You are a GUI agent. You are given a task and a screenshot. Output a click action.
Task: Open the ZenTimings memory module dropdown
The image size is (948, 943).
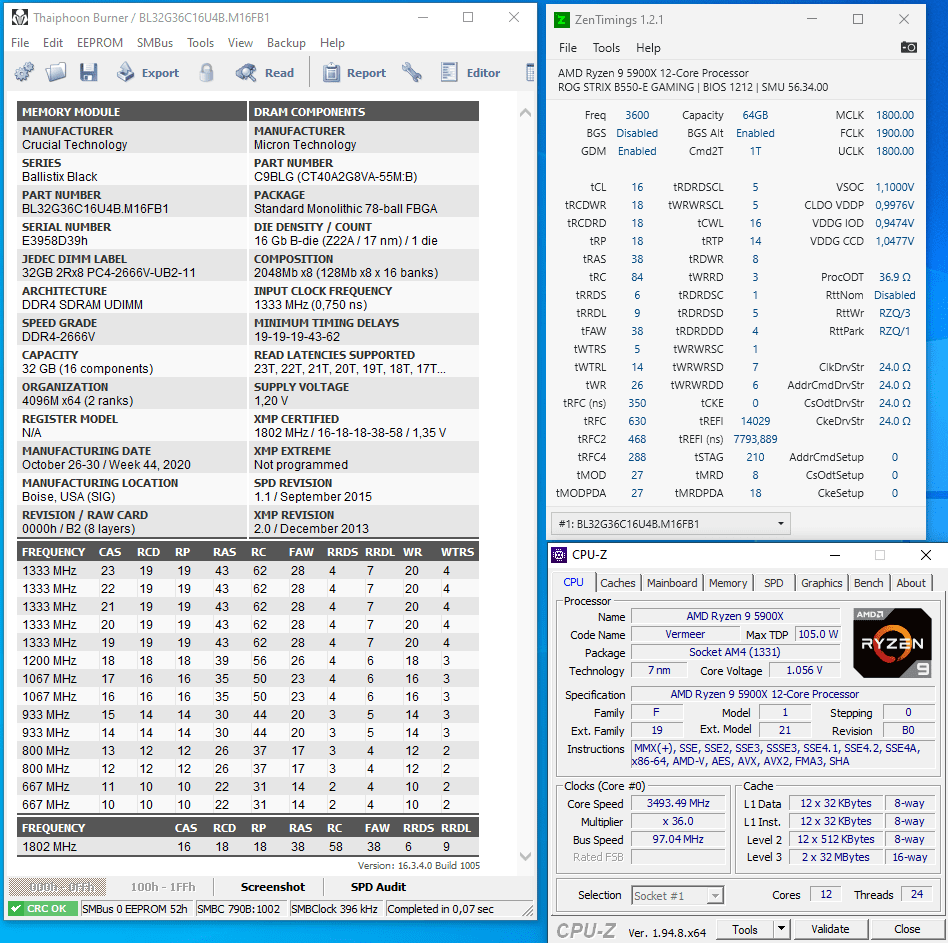pyautogui.click(x=670, y=523)
